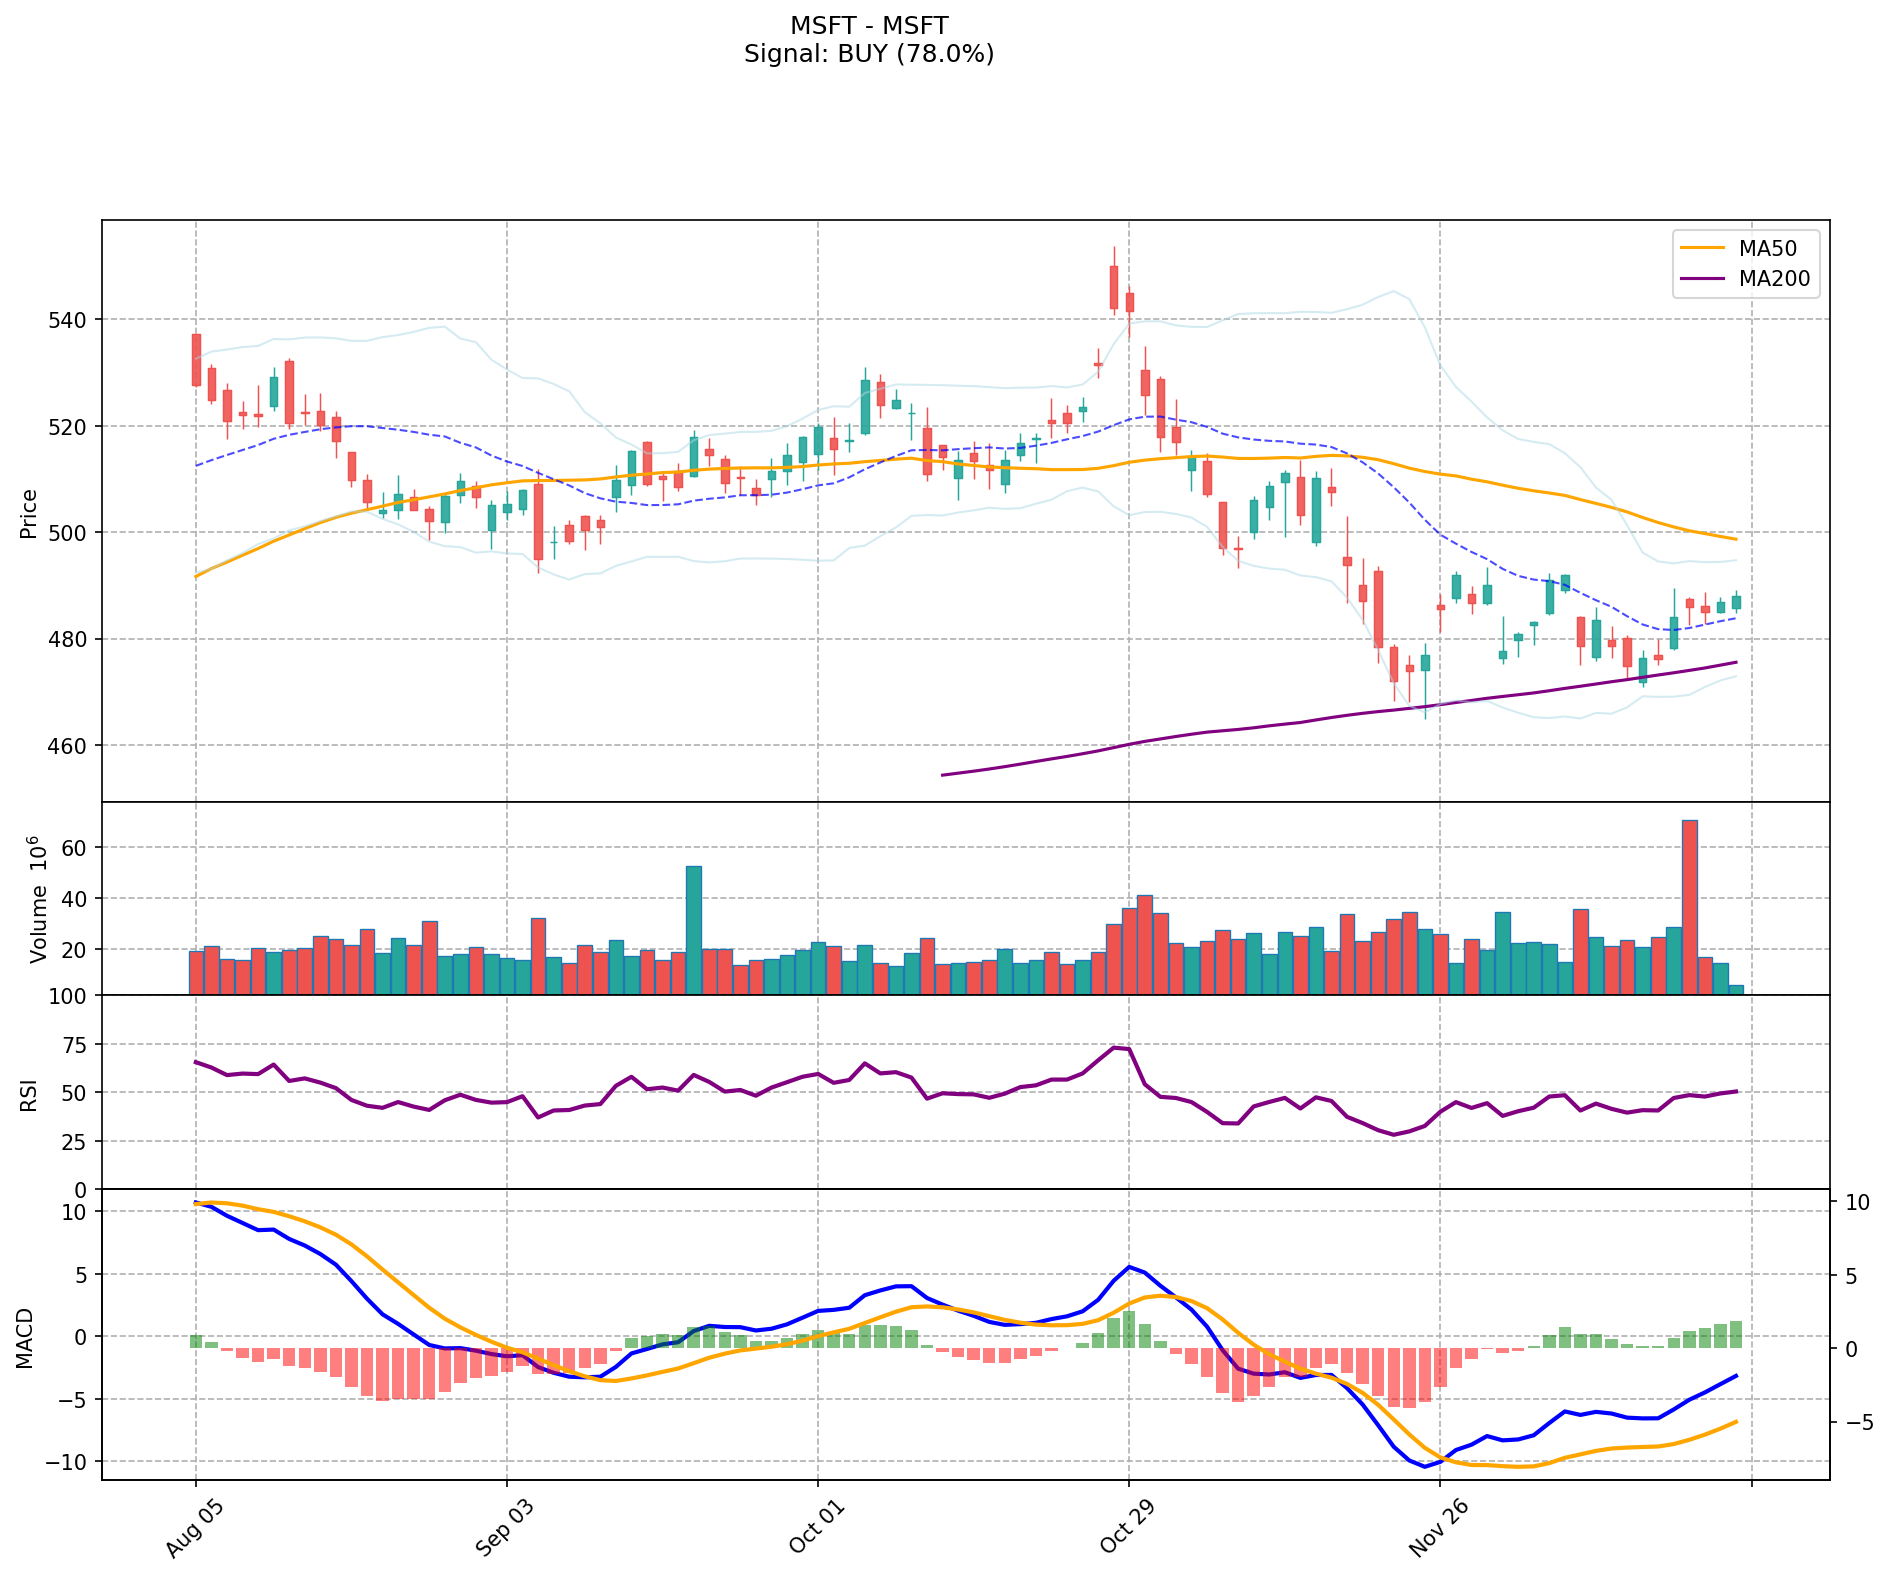Click the highest red candlestick near Oct 29

point(1113,287)
